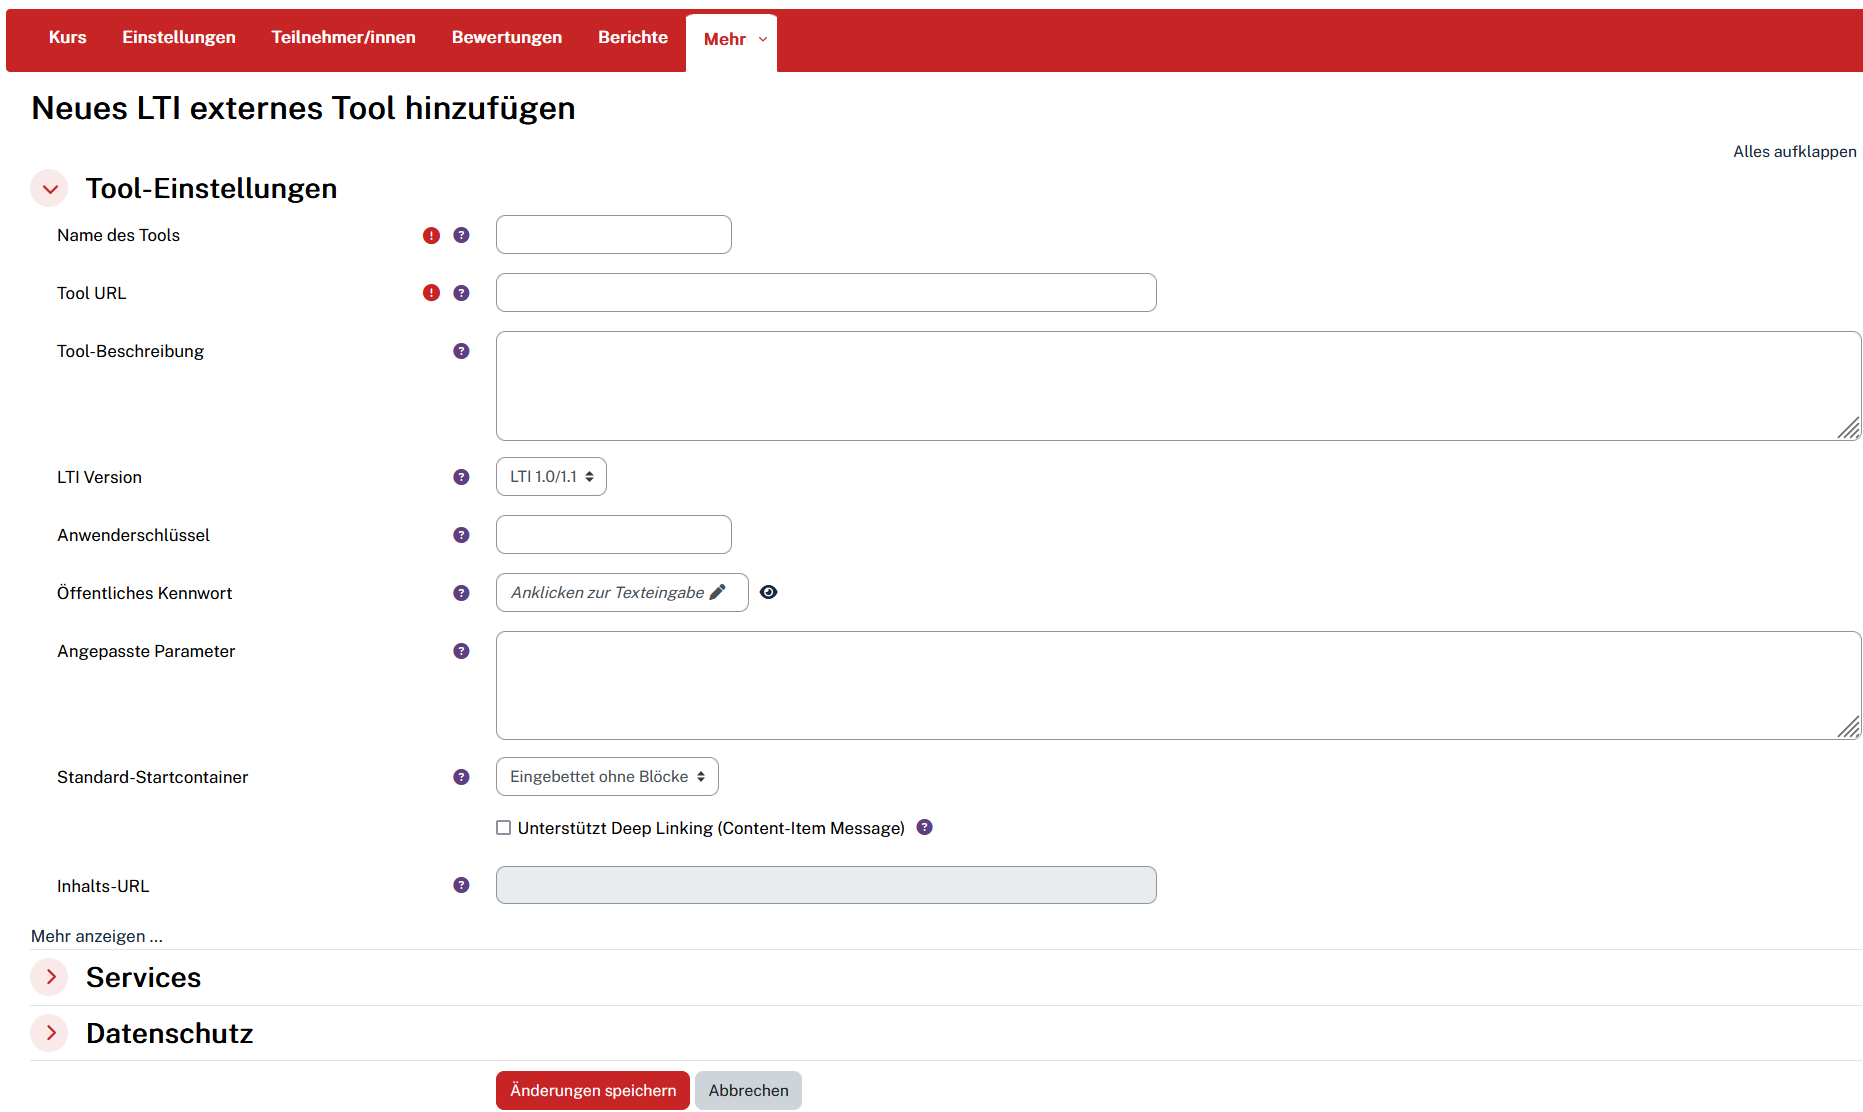Screen dimensions: 1863x1112
Task: Click help icon next to Name des Tools
Action: [461, 235]
